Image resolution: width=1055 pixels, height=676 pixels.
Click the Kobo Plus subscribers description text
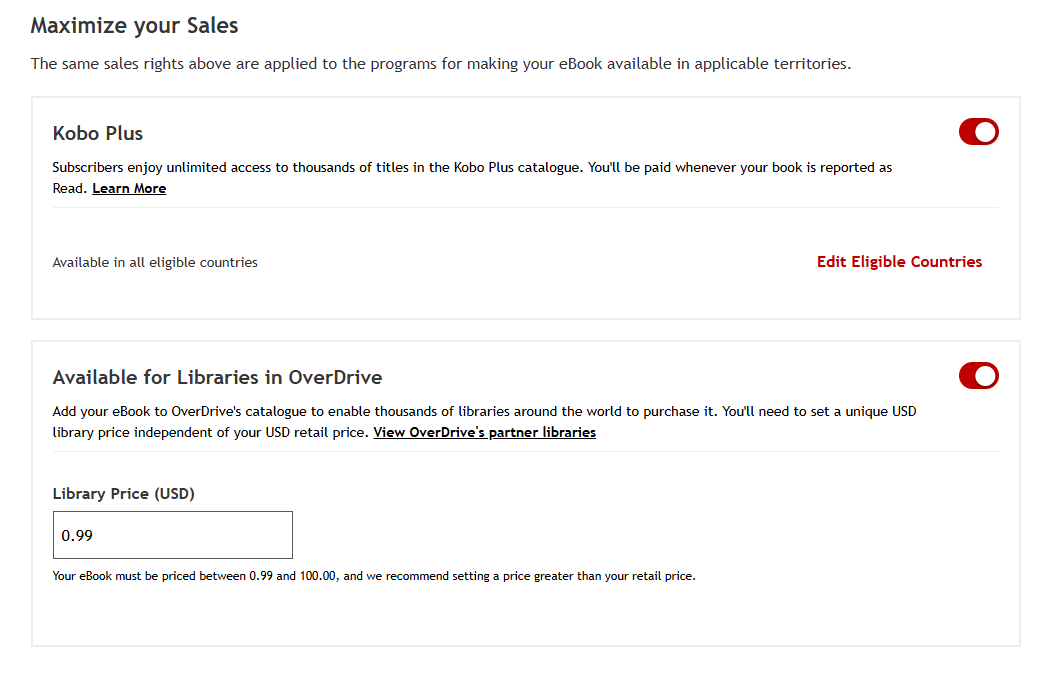click(472, 168)
